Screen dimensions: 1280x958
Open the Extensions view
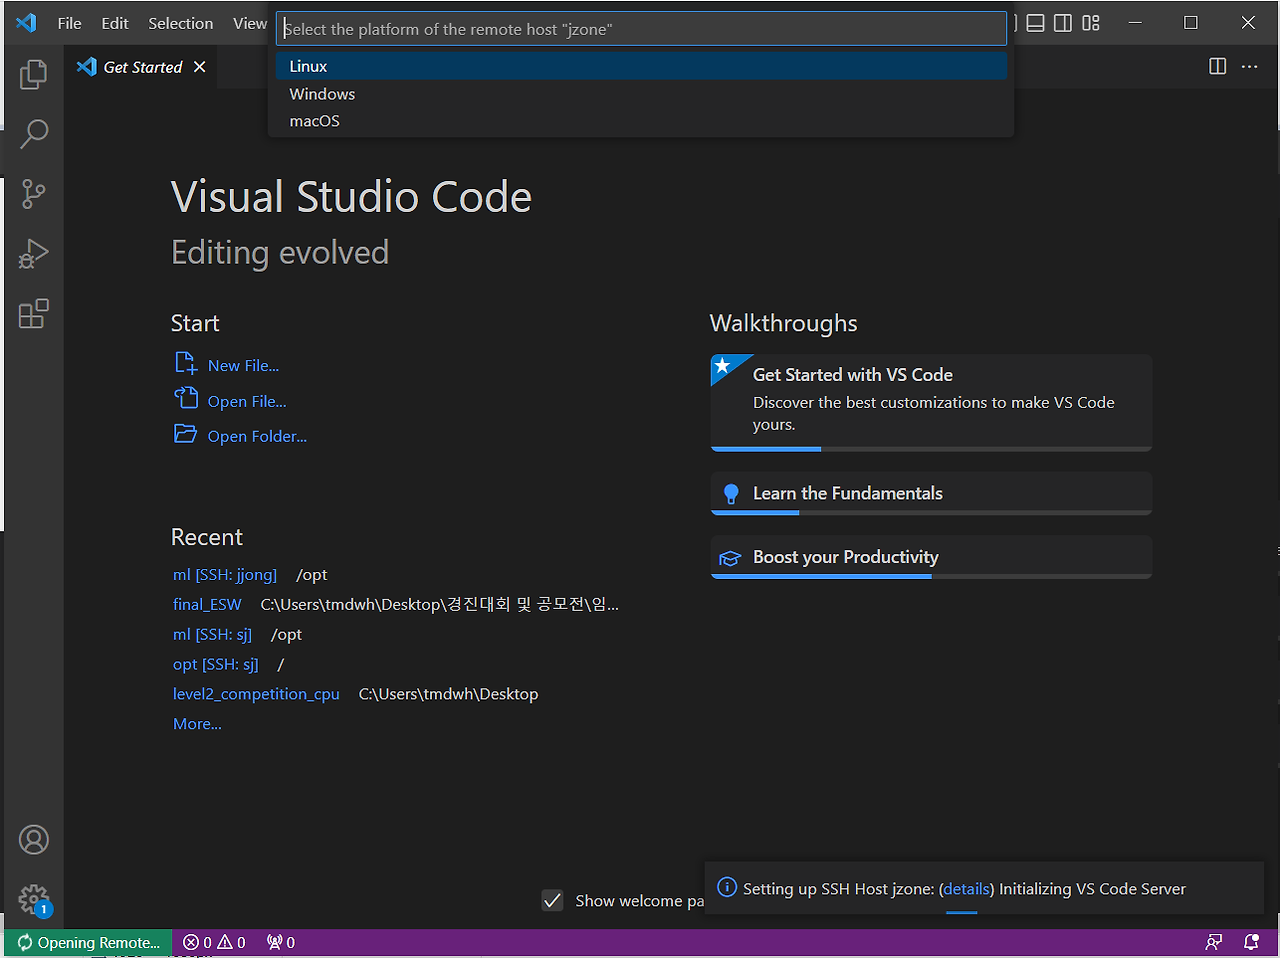(x=33, y=314)
